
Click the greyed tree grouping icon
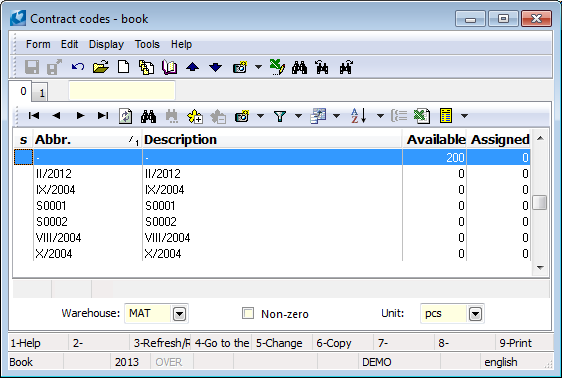click(399, 116)
